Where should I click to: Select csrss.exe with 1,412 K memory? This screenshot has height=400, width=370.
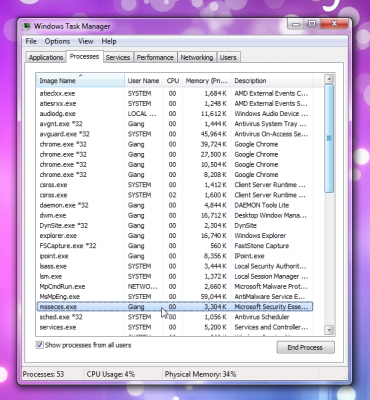pyautogui.click(x=174, y=185)
